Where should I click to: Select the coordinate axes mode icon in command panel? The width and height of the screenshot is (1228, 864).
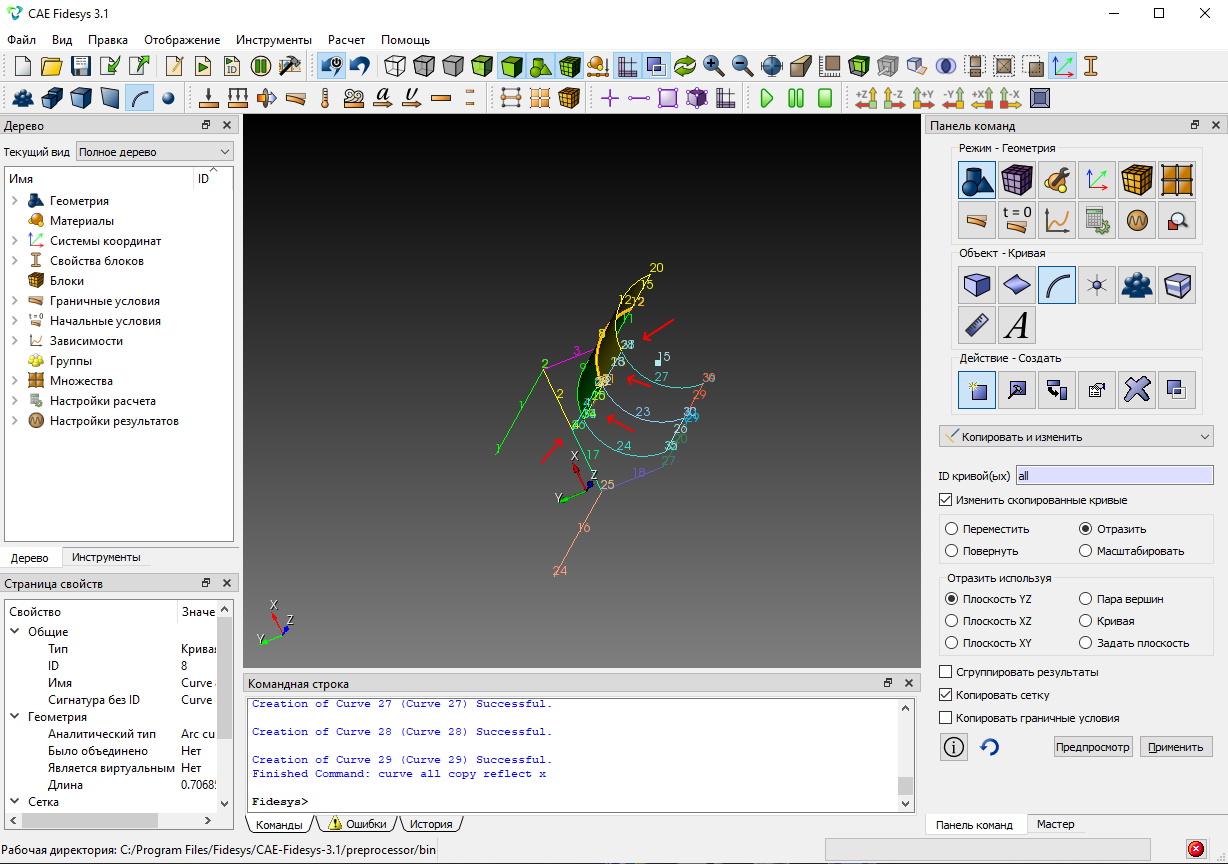tap(1097, 180)
